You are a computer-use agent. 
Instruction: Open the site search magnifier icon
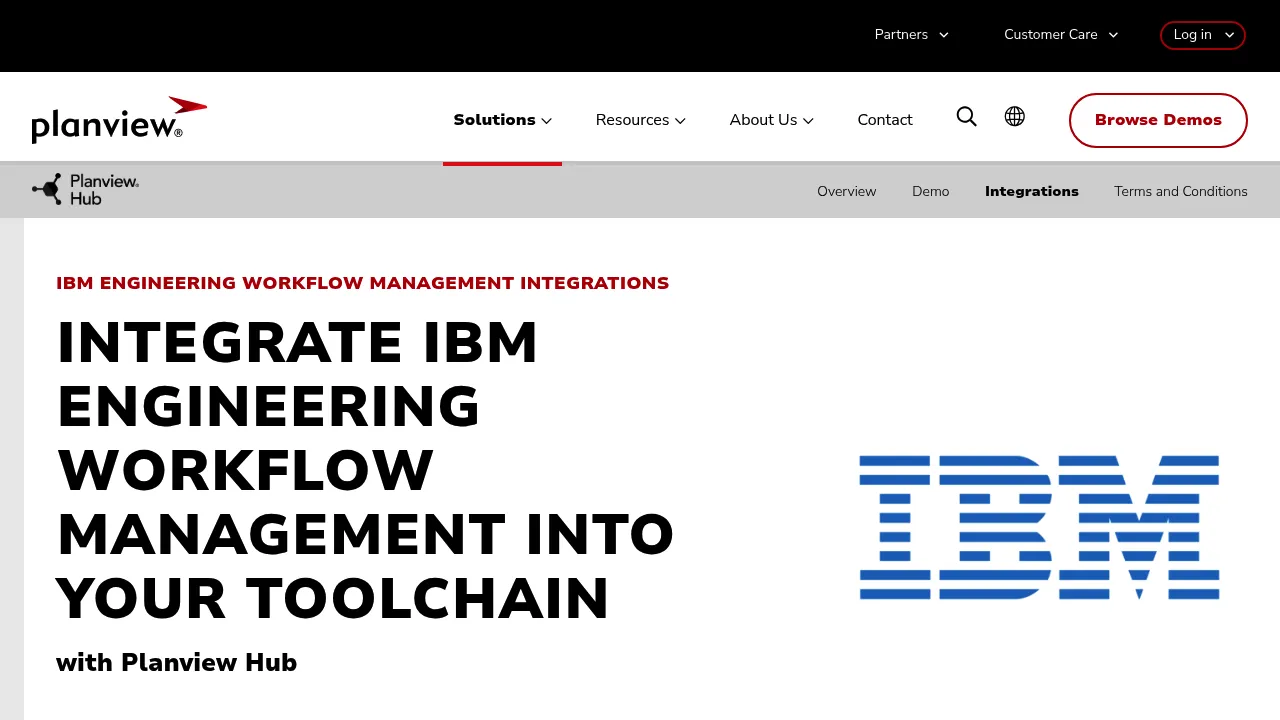966,117
